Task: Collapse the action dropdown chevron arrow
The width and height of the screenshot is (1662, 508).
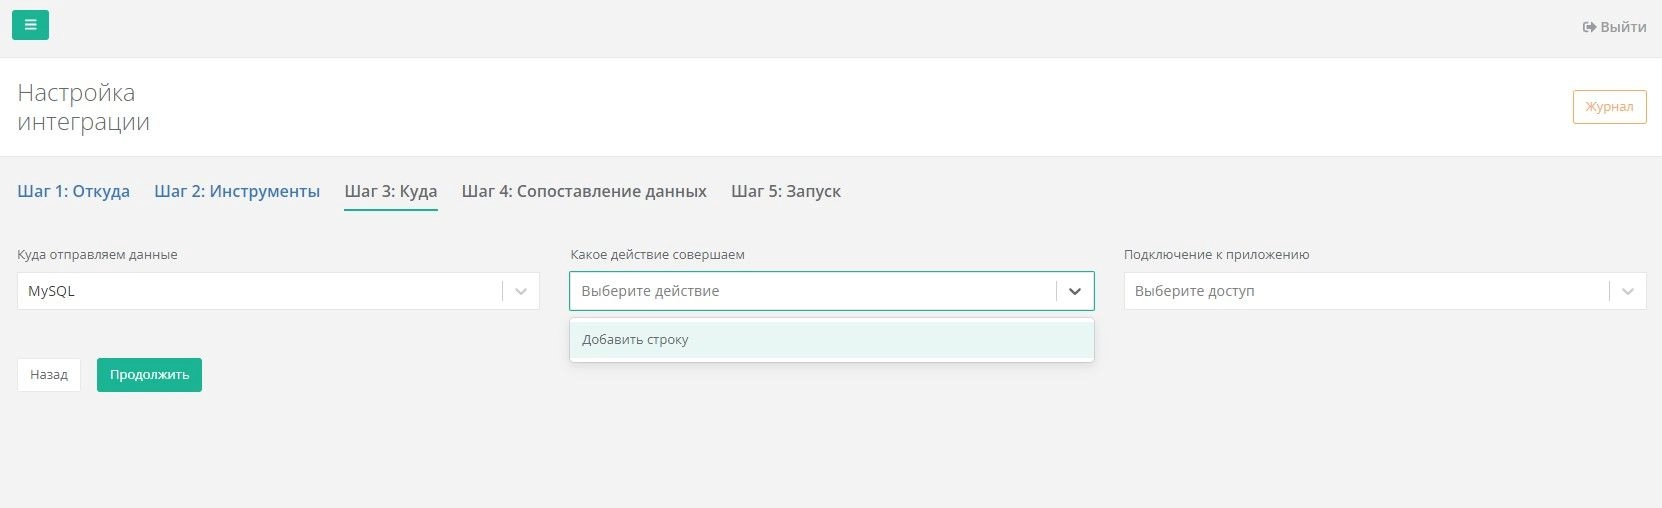Action: point(1075,291)
